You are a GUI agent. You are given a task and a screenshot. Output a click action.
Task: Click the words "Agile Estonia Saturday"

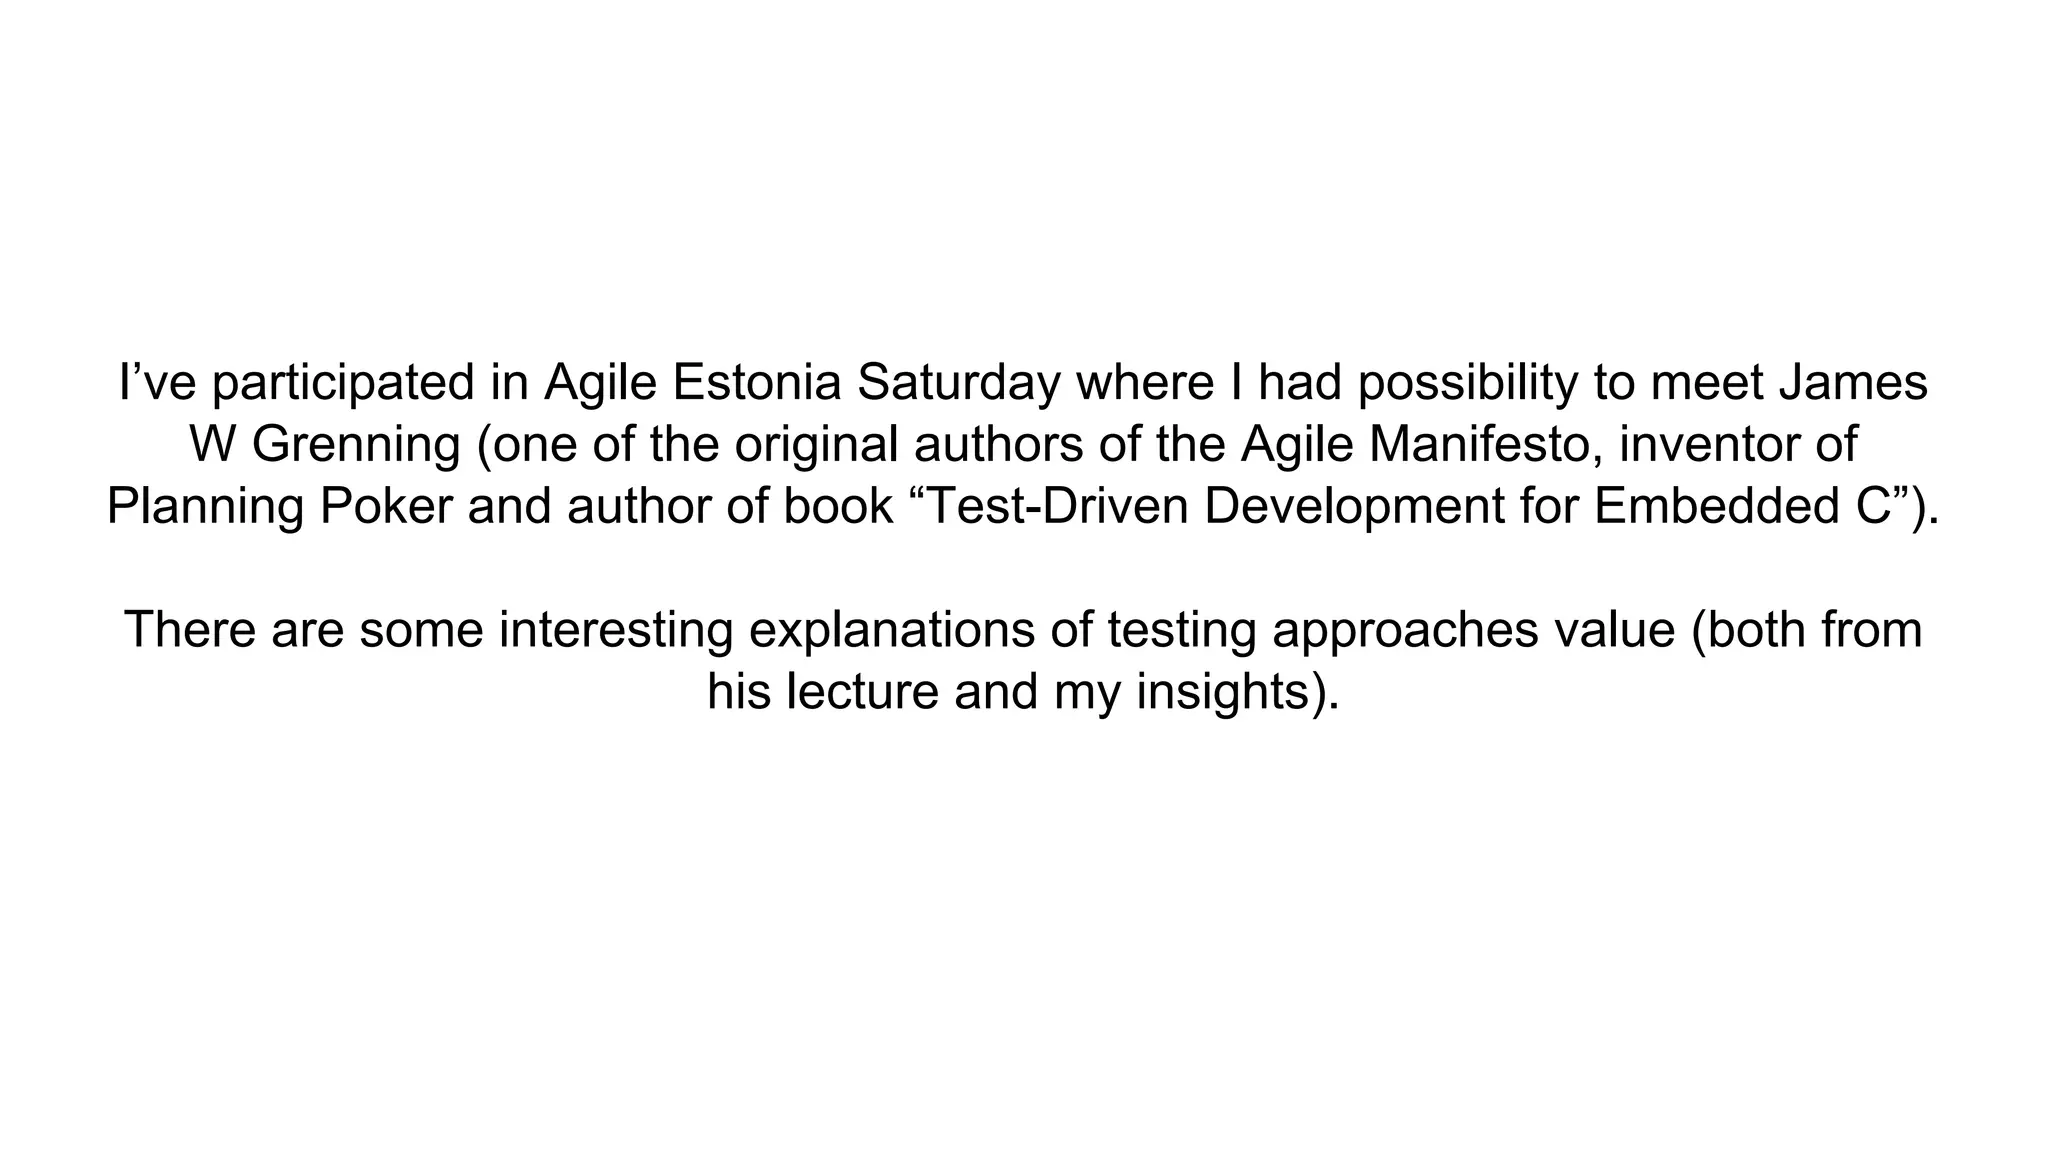click(x=801, y=383)
